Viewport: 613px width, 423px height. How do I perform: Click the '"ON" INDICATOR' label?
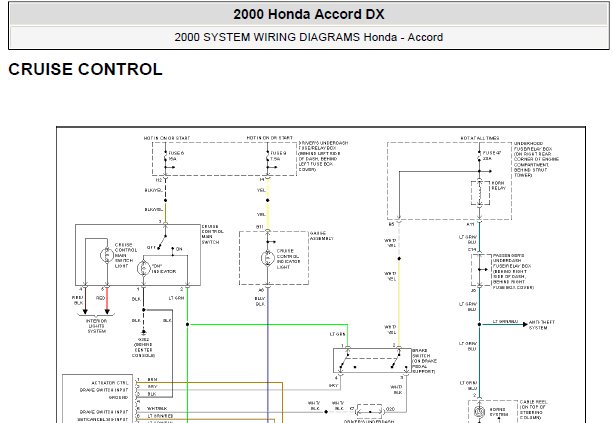[163, 269]
